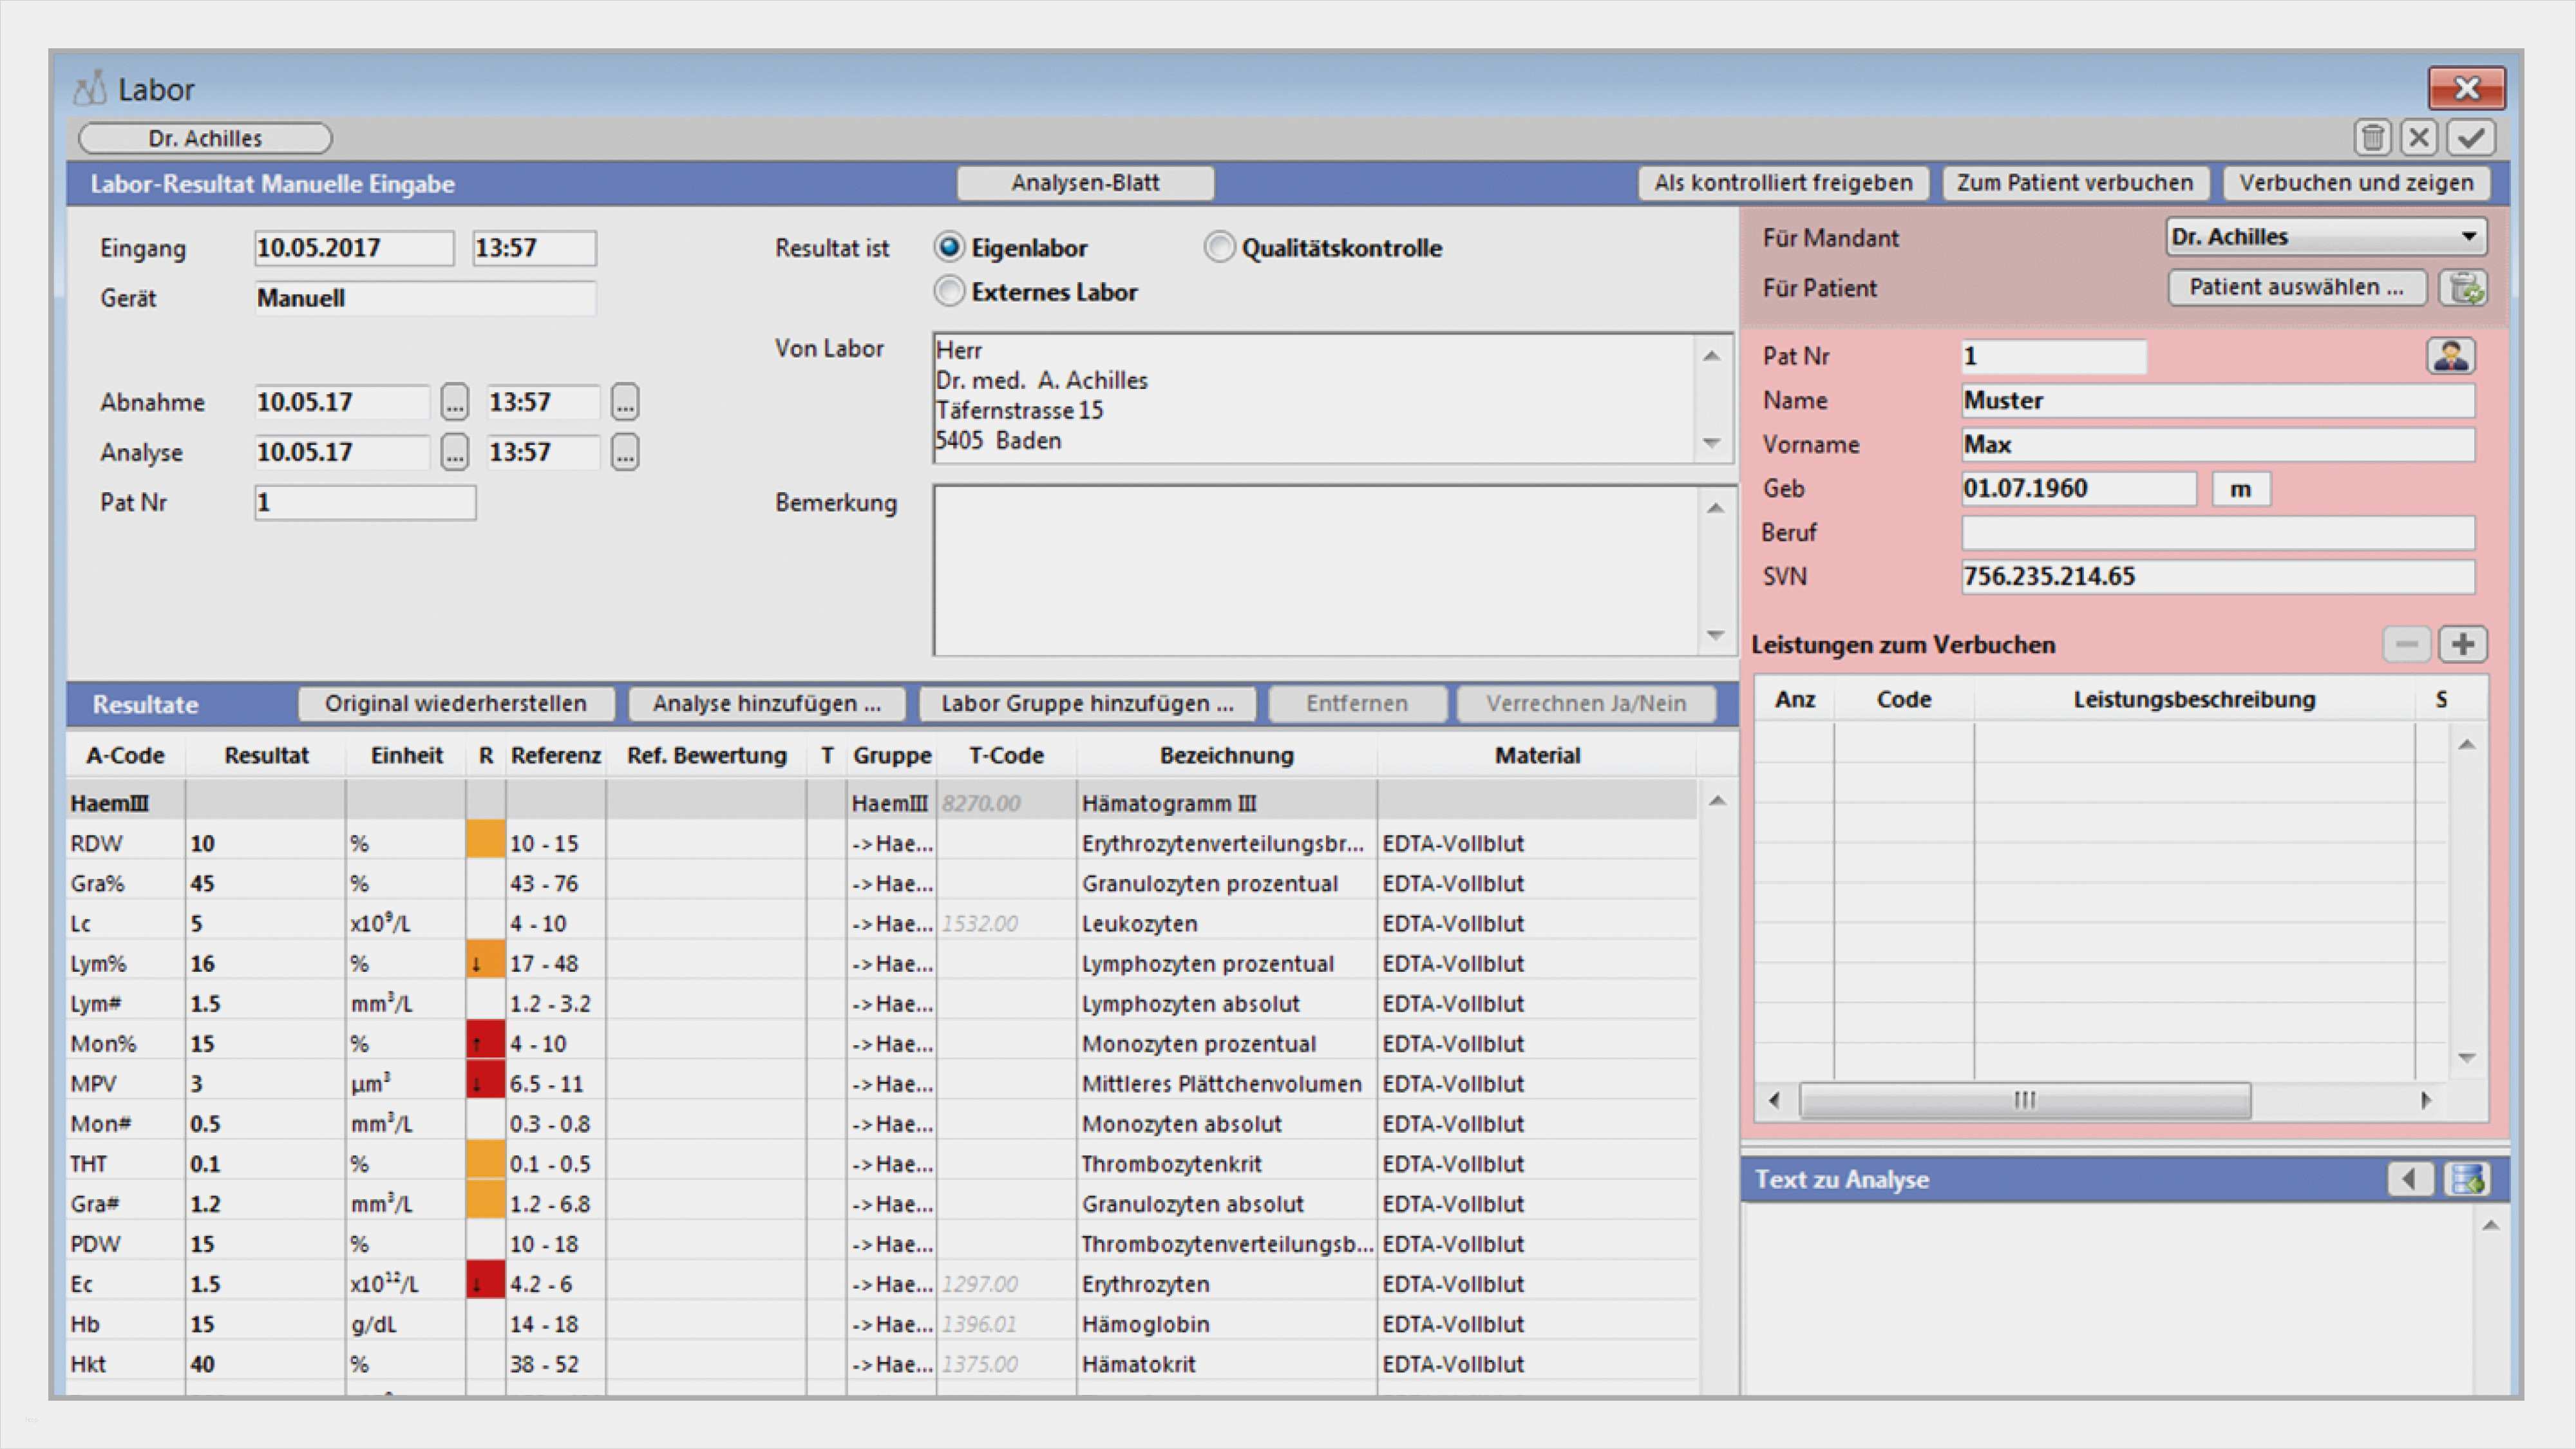Click the trash delete icon in top toolbar
Viewport: 2576px width, 1449px height.
(x=2372, y=137)
